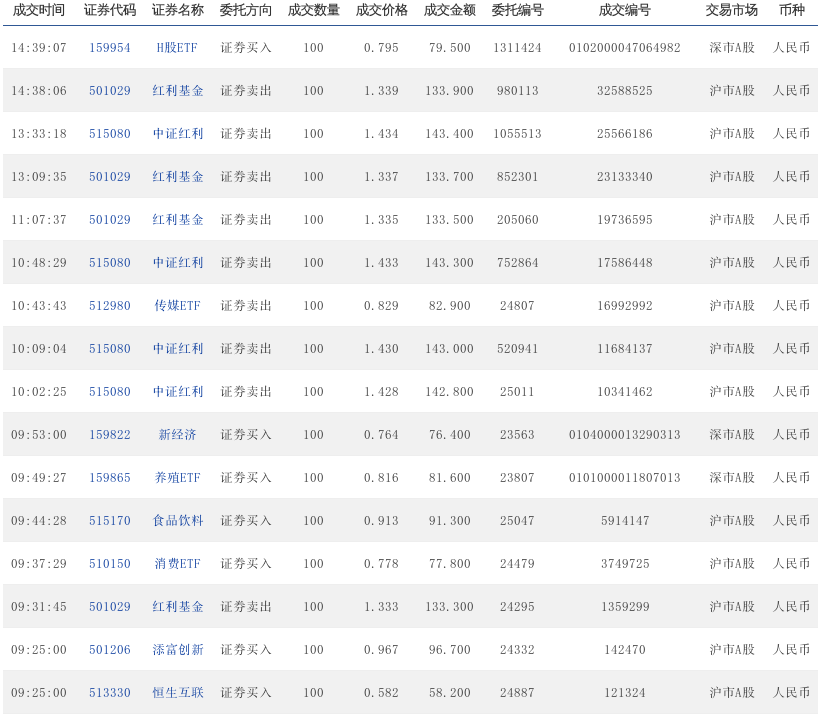Select trade number 0102000047064982 cell
The width and height of the screenshot is (829, 718).
pos(624,48)
